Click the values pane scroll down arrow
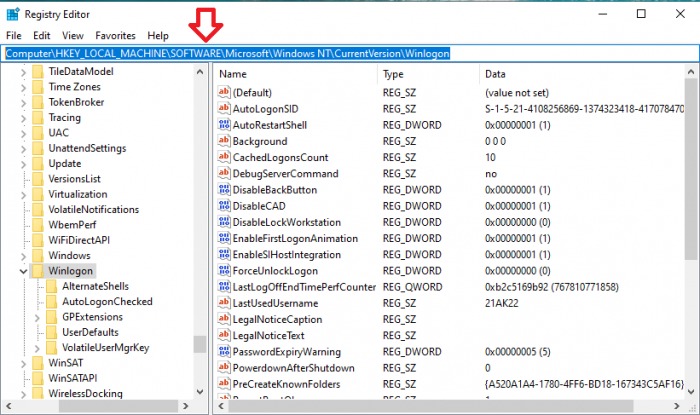Viewport: 700px width, 415px height. click(x=691, y=392)
